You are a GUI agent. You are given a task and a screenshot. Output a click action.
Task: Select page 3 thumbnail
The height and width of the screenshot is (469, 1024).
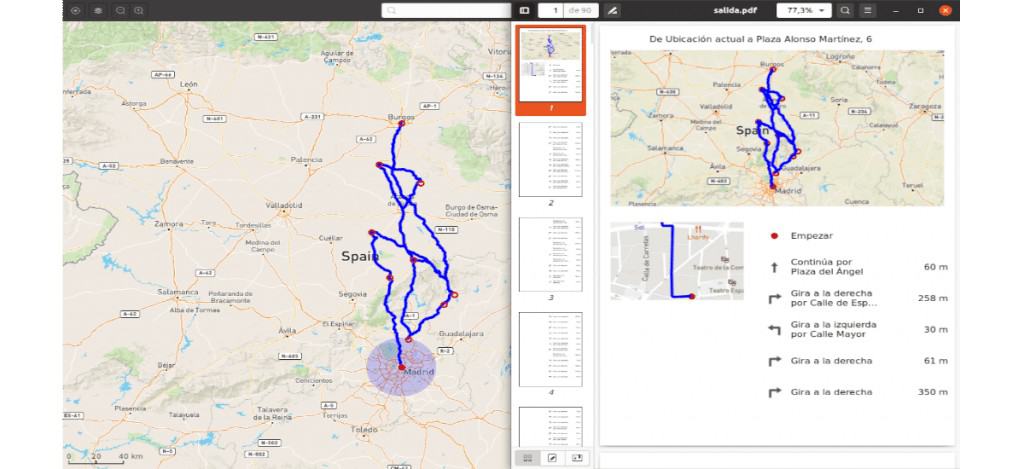(x=551, y=254)
